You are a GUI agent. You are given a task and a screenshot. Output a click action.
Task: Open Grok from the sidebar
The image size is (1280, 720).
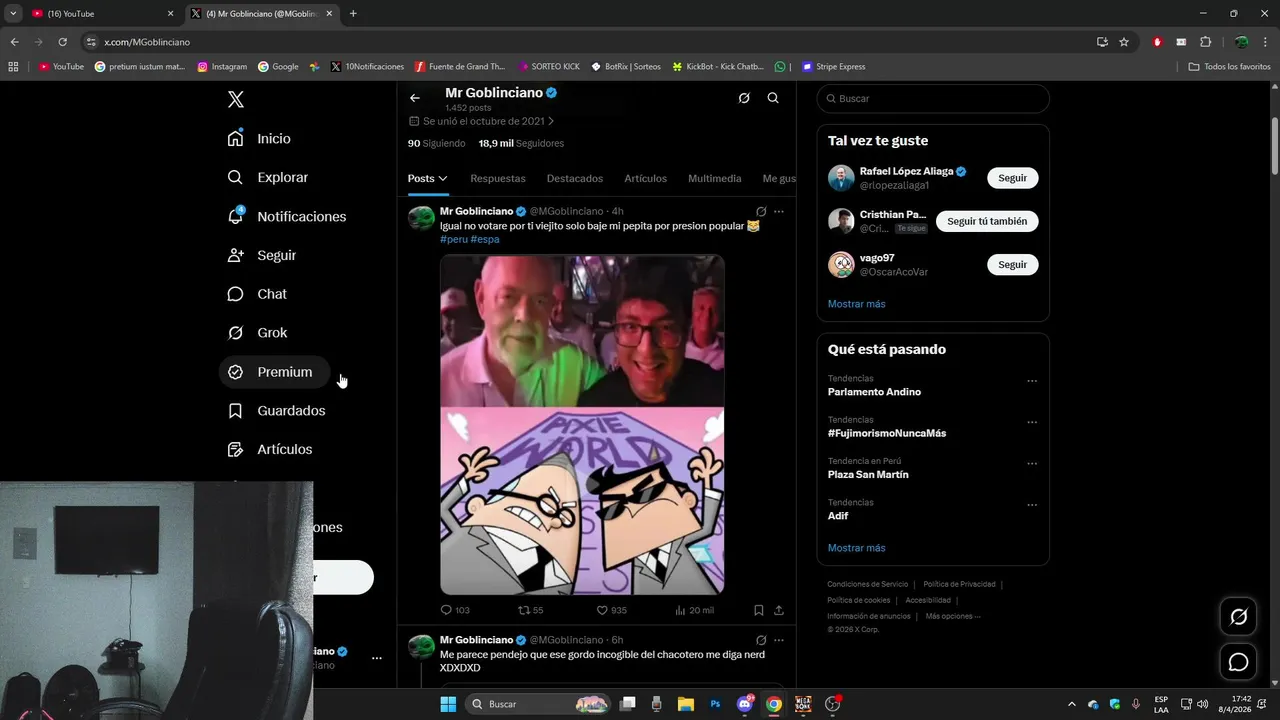point(258,333)
